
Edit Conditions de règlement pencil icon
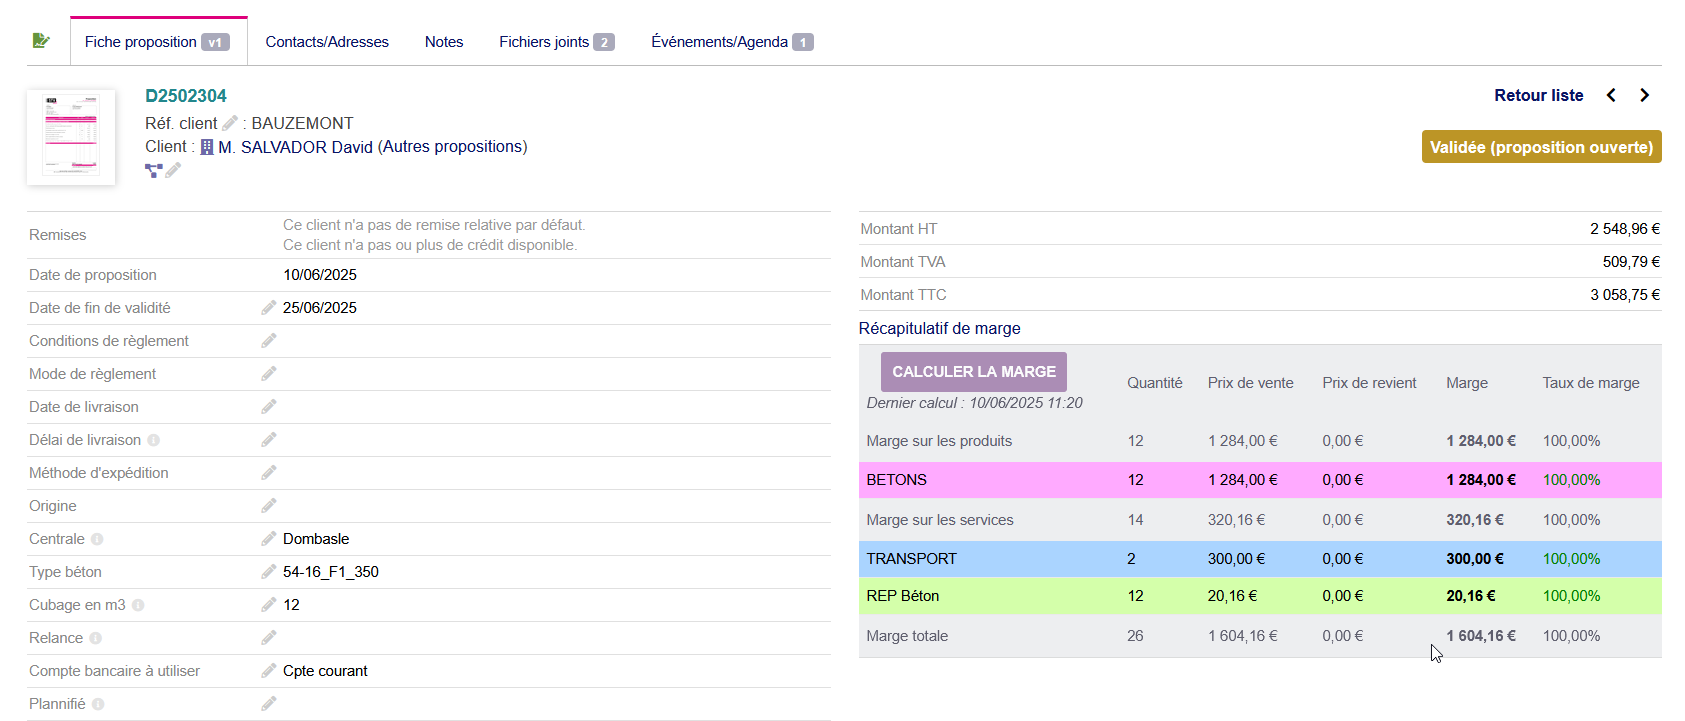click(269, 340)
